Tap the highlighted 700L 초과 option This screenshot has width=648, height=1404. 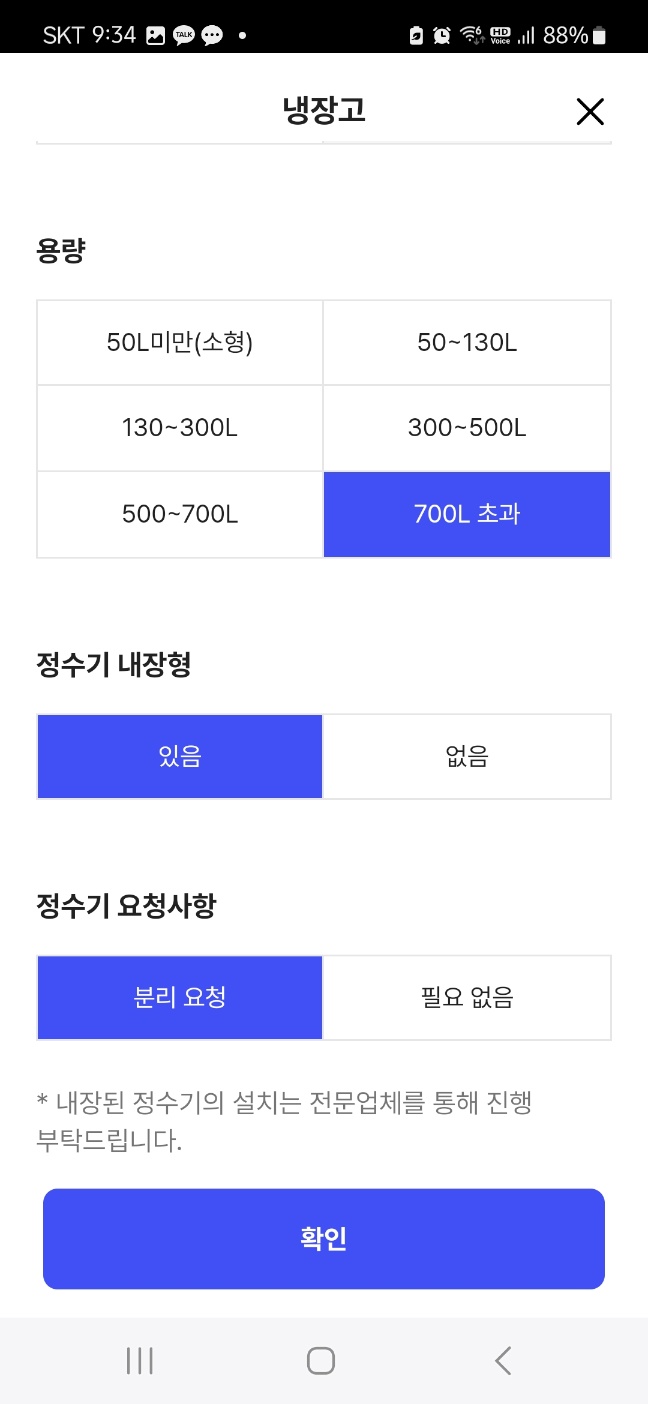click(x=466, y=514)
